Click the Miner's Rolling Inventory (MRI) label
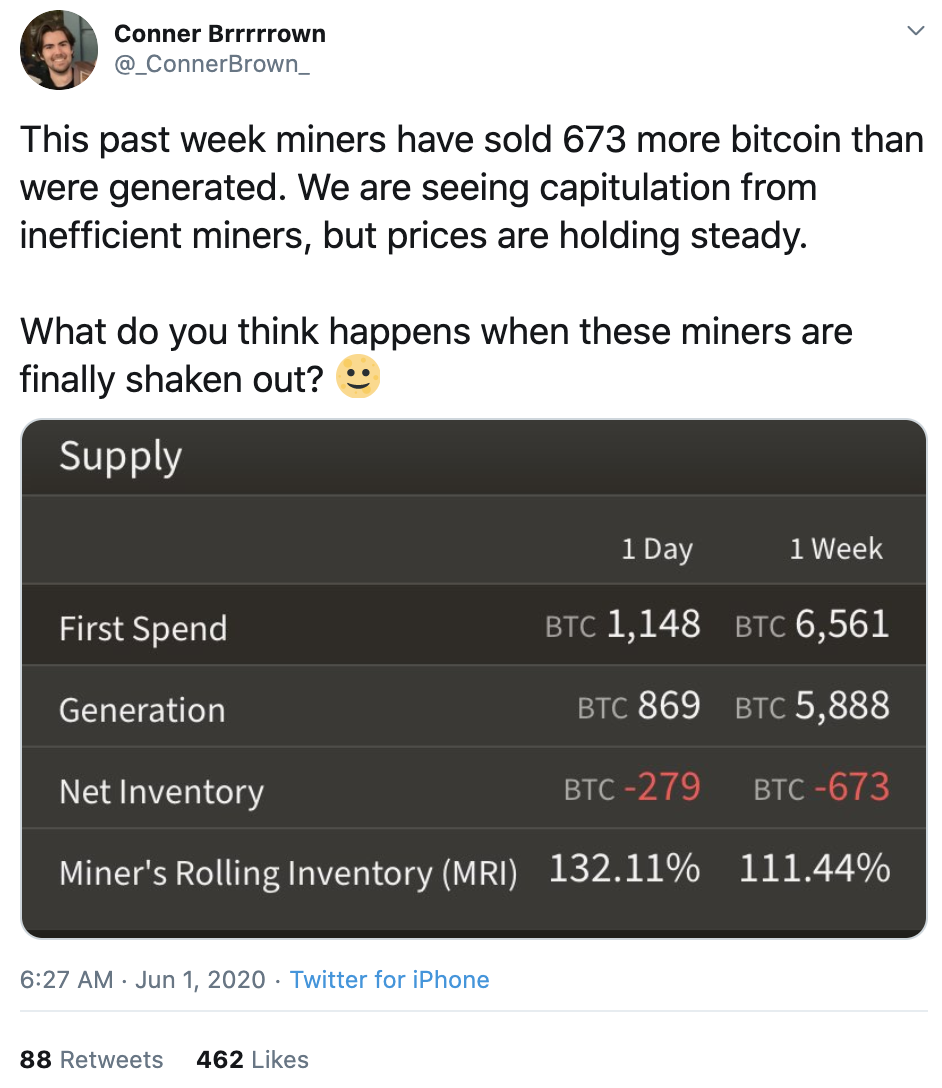Viewport: 942px width, 1088px height. pyautogui.click(x=288, y=873)
